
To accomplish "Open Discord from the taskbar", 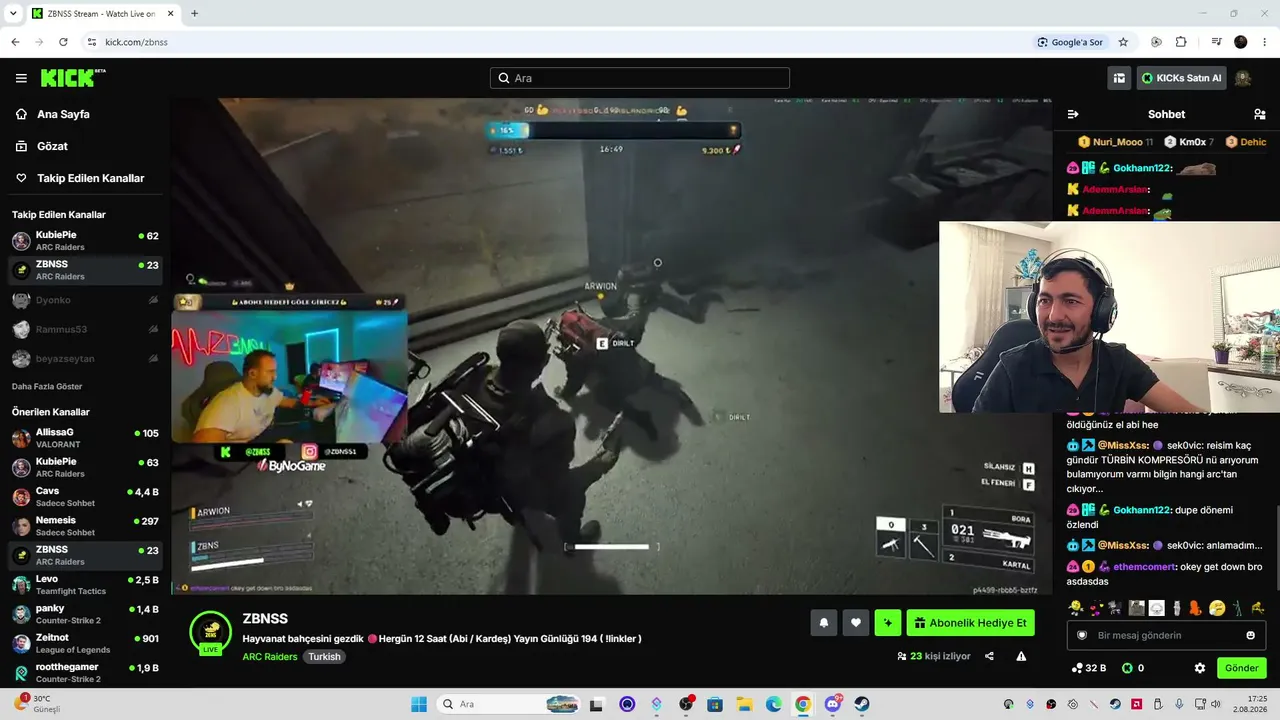I will point(833,704).
